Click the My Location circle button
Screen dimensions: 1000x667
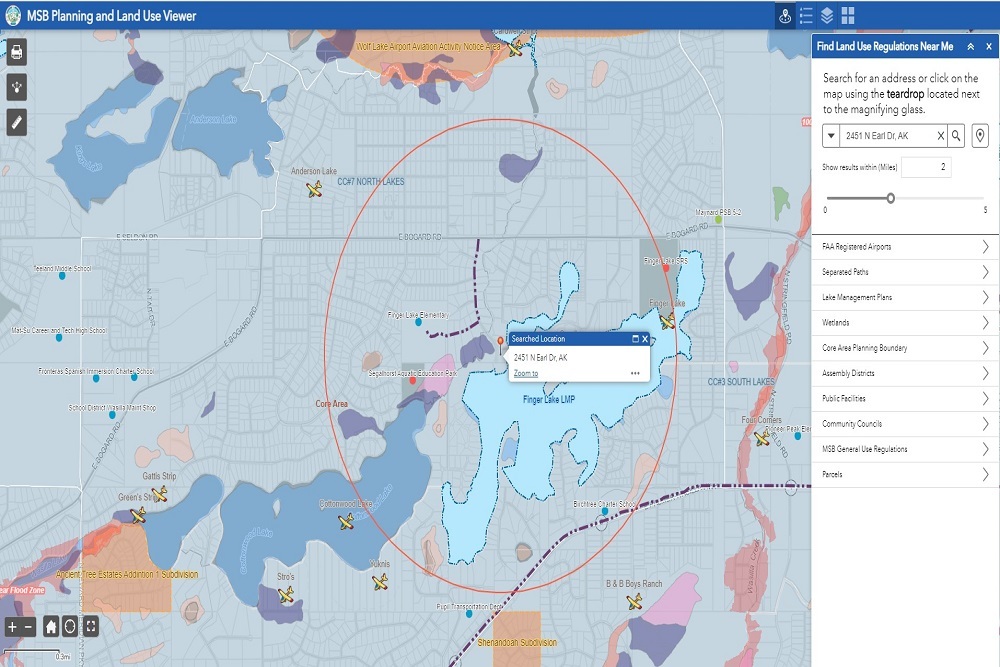(70, 627)
